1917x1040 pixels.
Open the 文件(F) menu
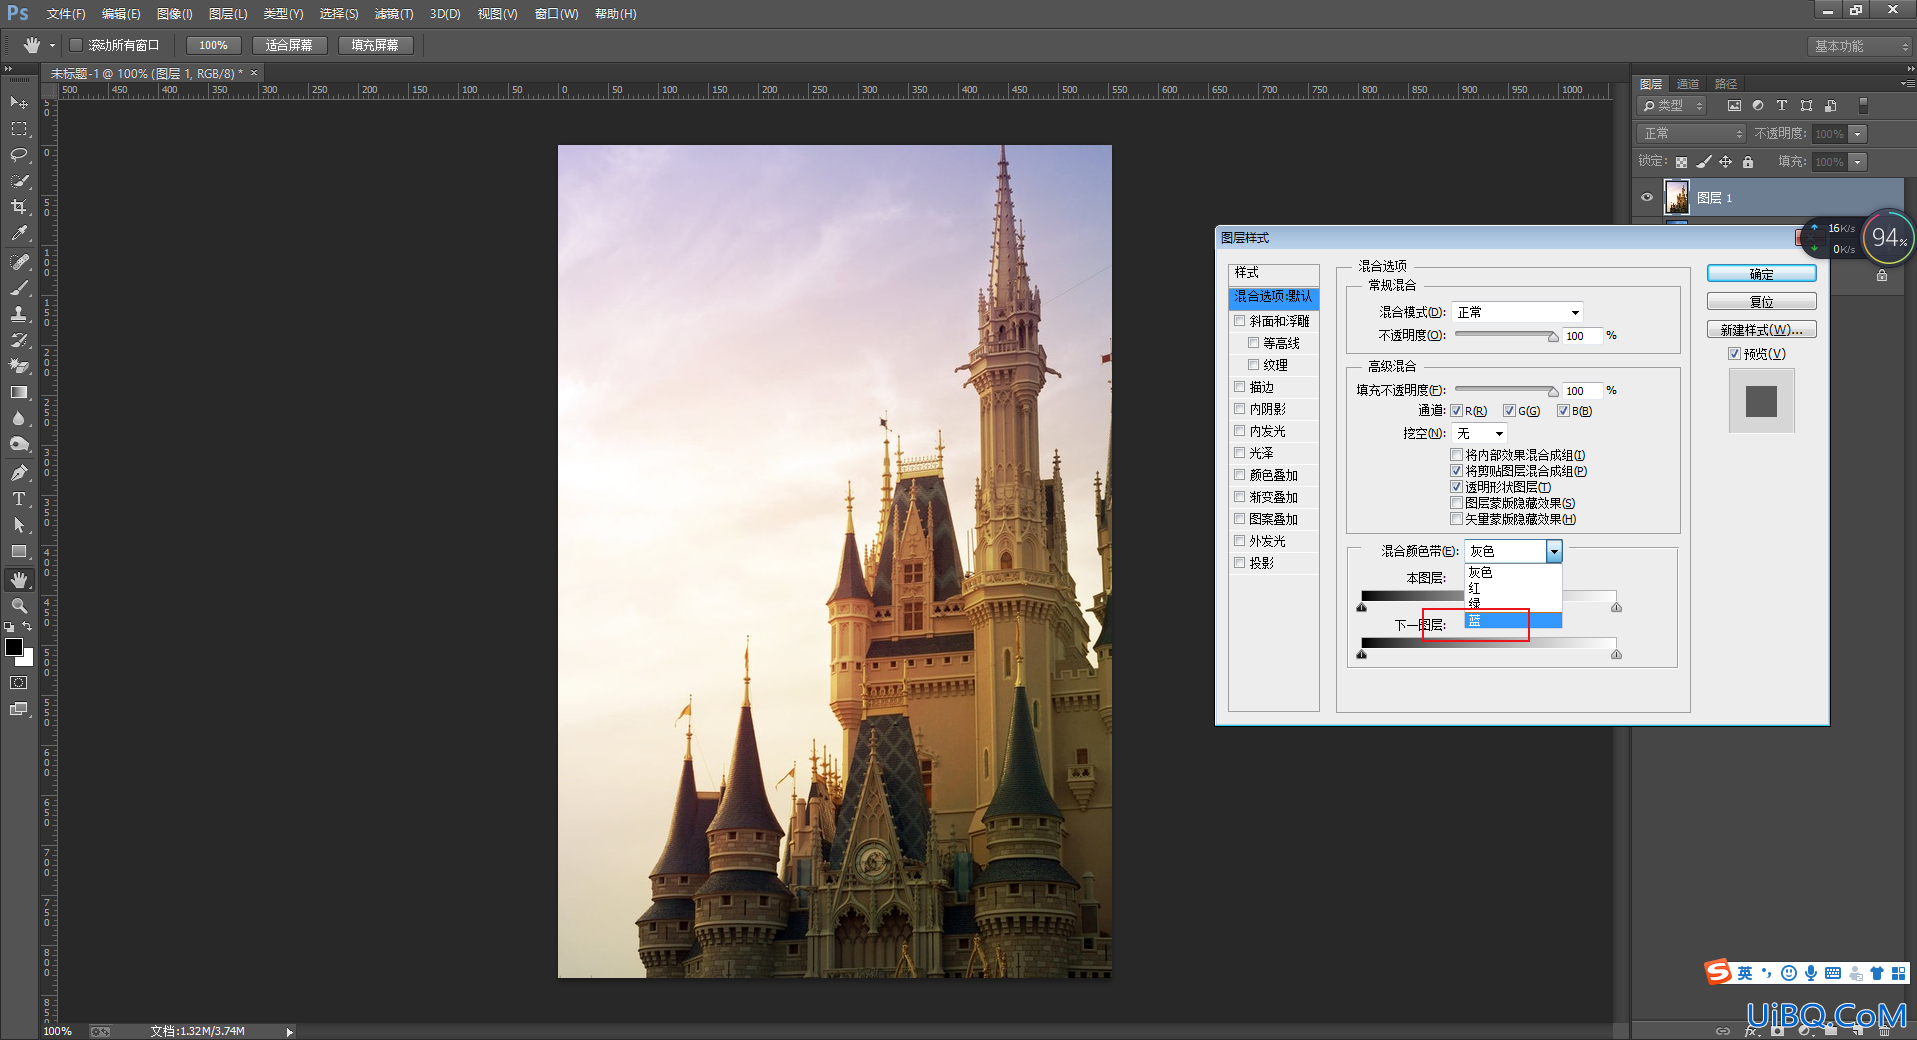coord(66,14)
